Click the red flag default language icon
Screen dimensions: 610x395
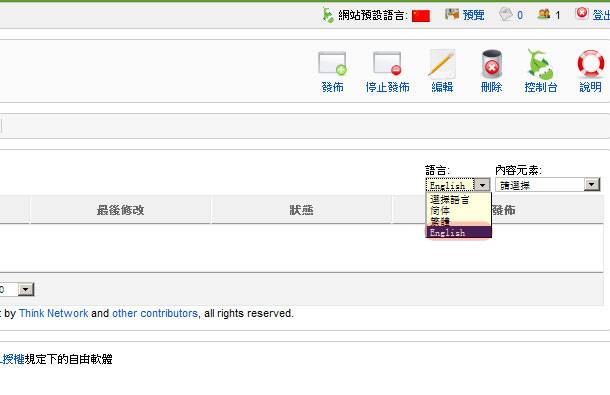click(421, 16)
